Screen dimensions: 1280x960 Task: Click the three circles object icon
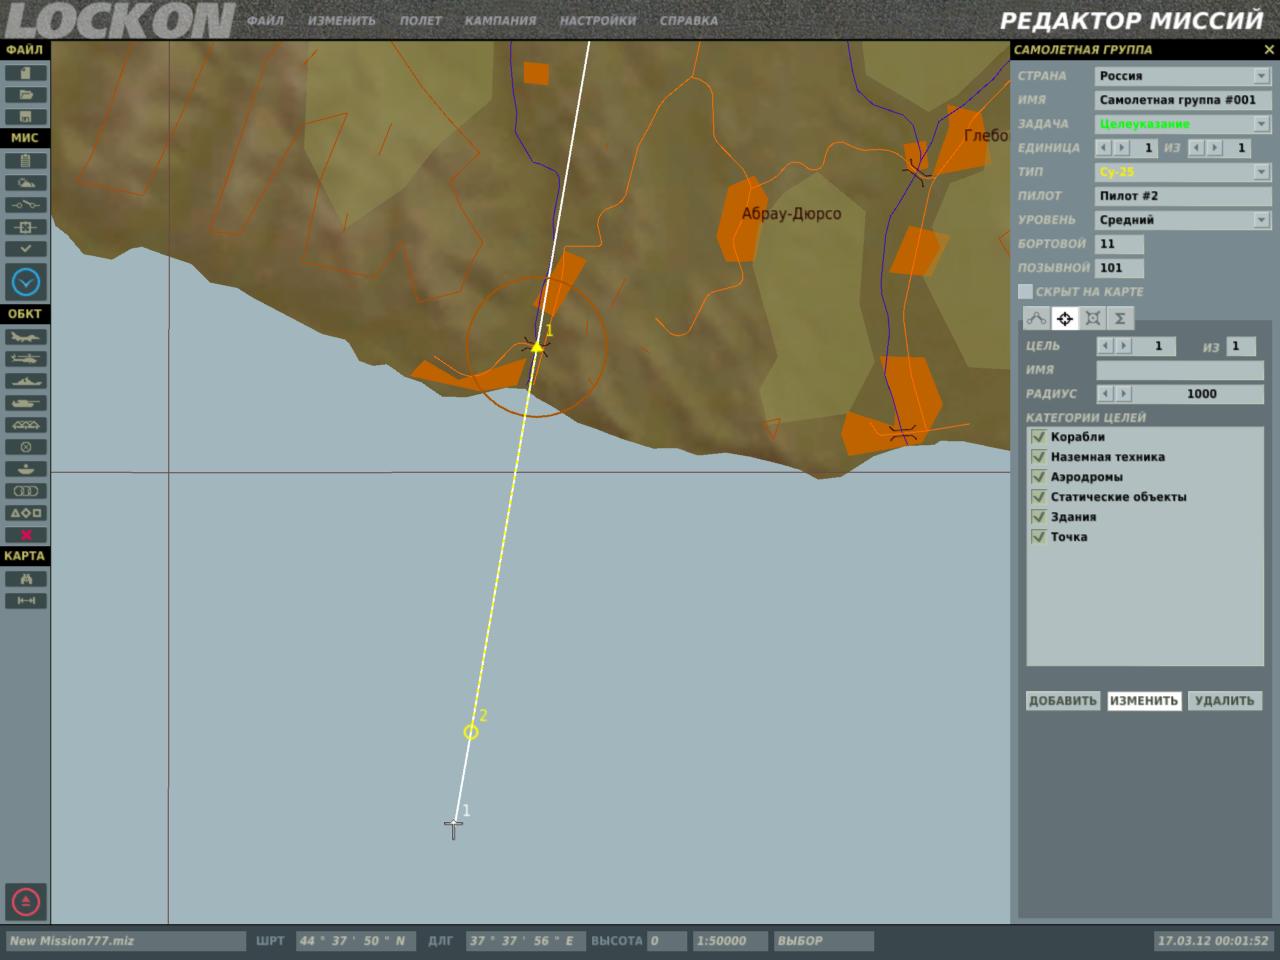[25, 491]
